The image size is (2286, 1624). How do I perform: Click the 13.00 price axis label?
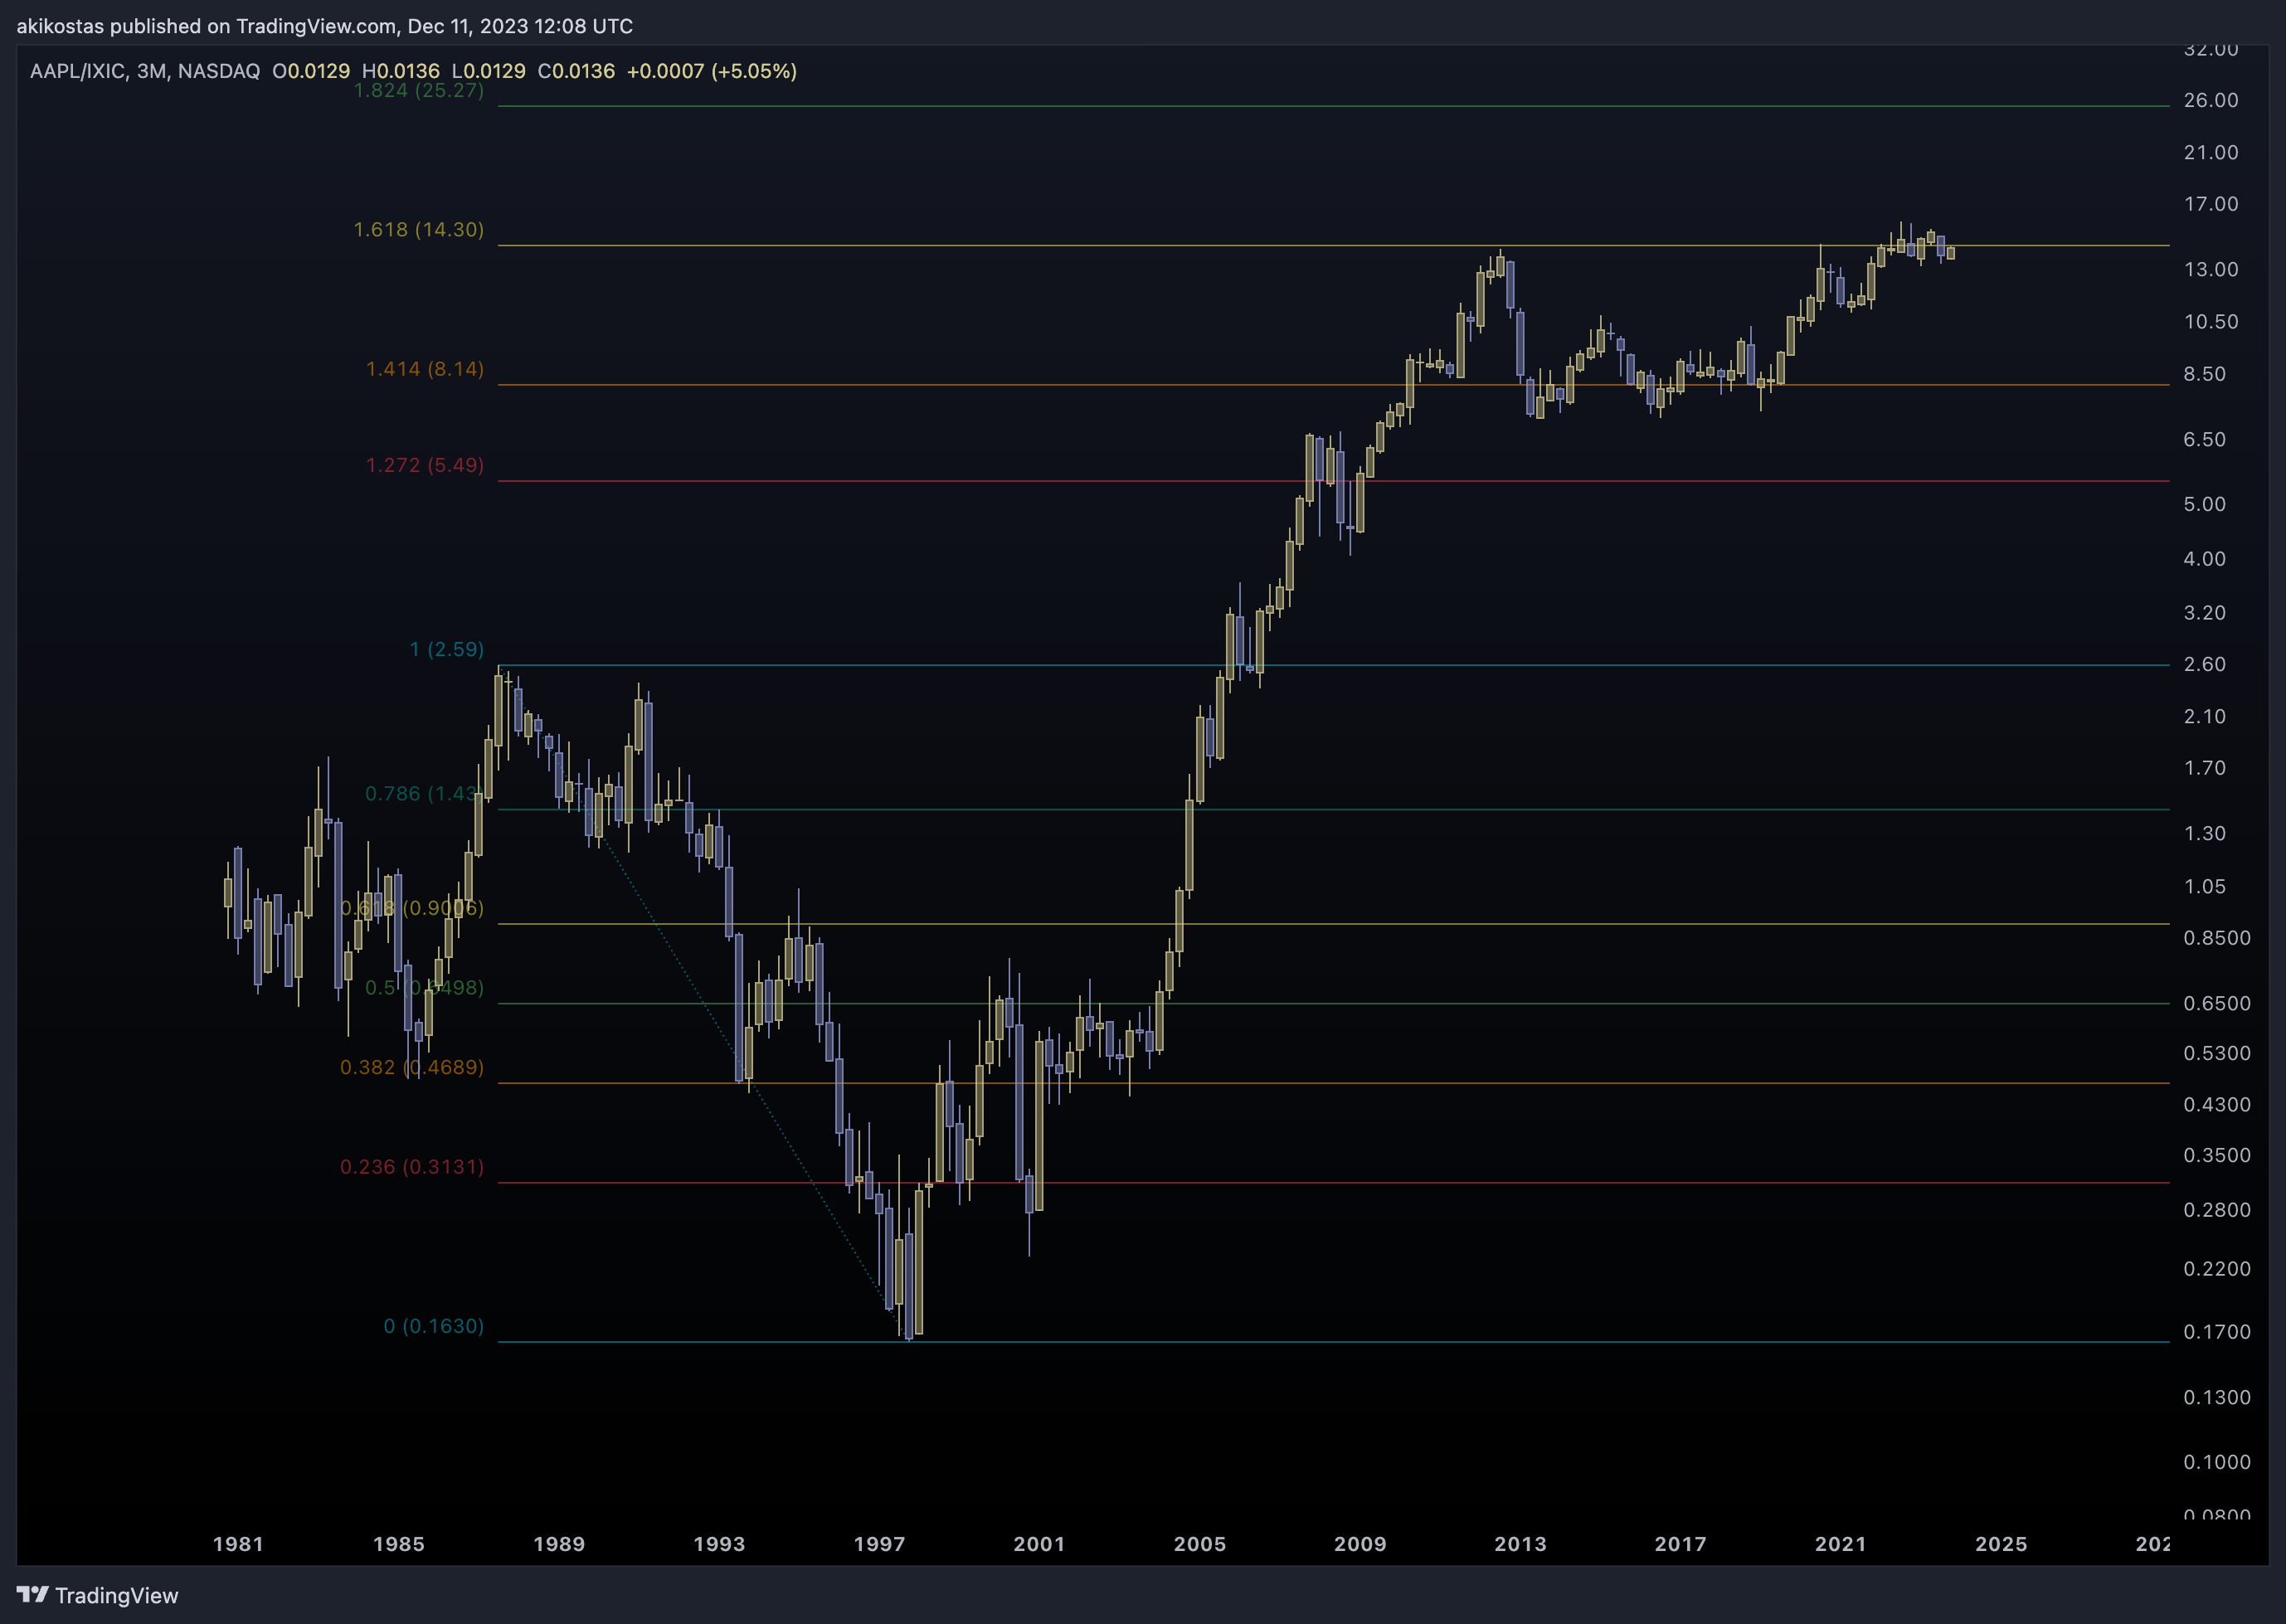pos(2211,269)
